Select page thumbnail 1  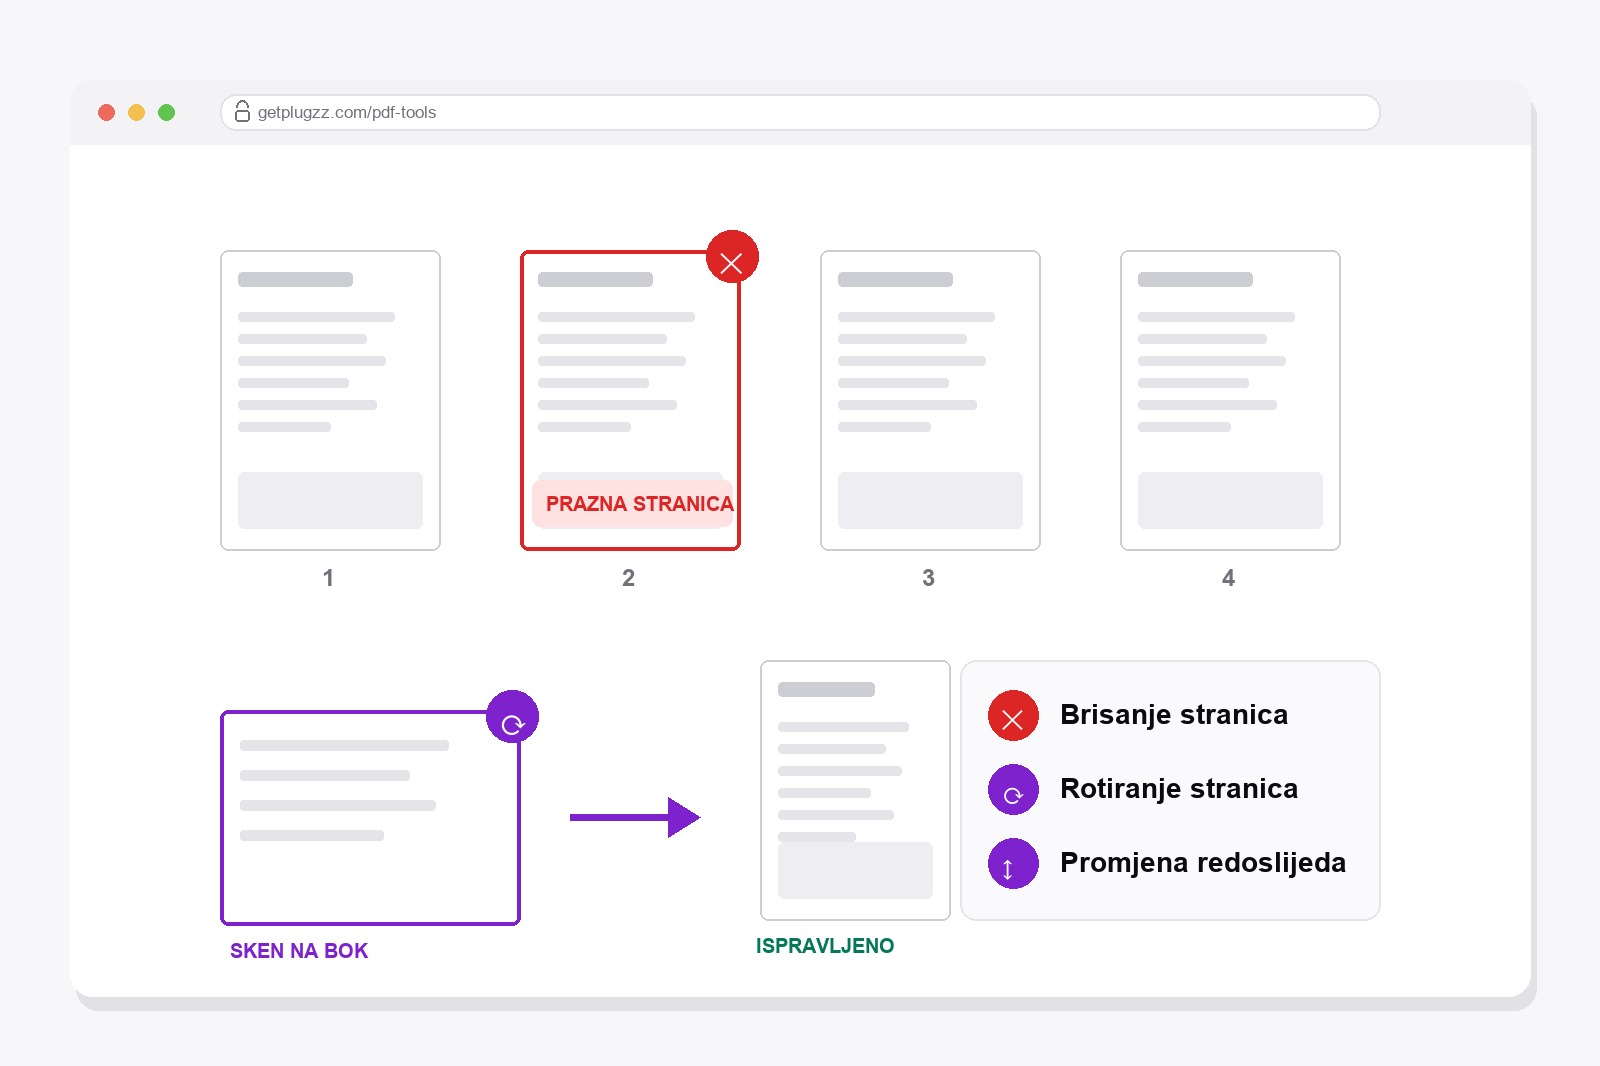330,400
